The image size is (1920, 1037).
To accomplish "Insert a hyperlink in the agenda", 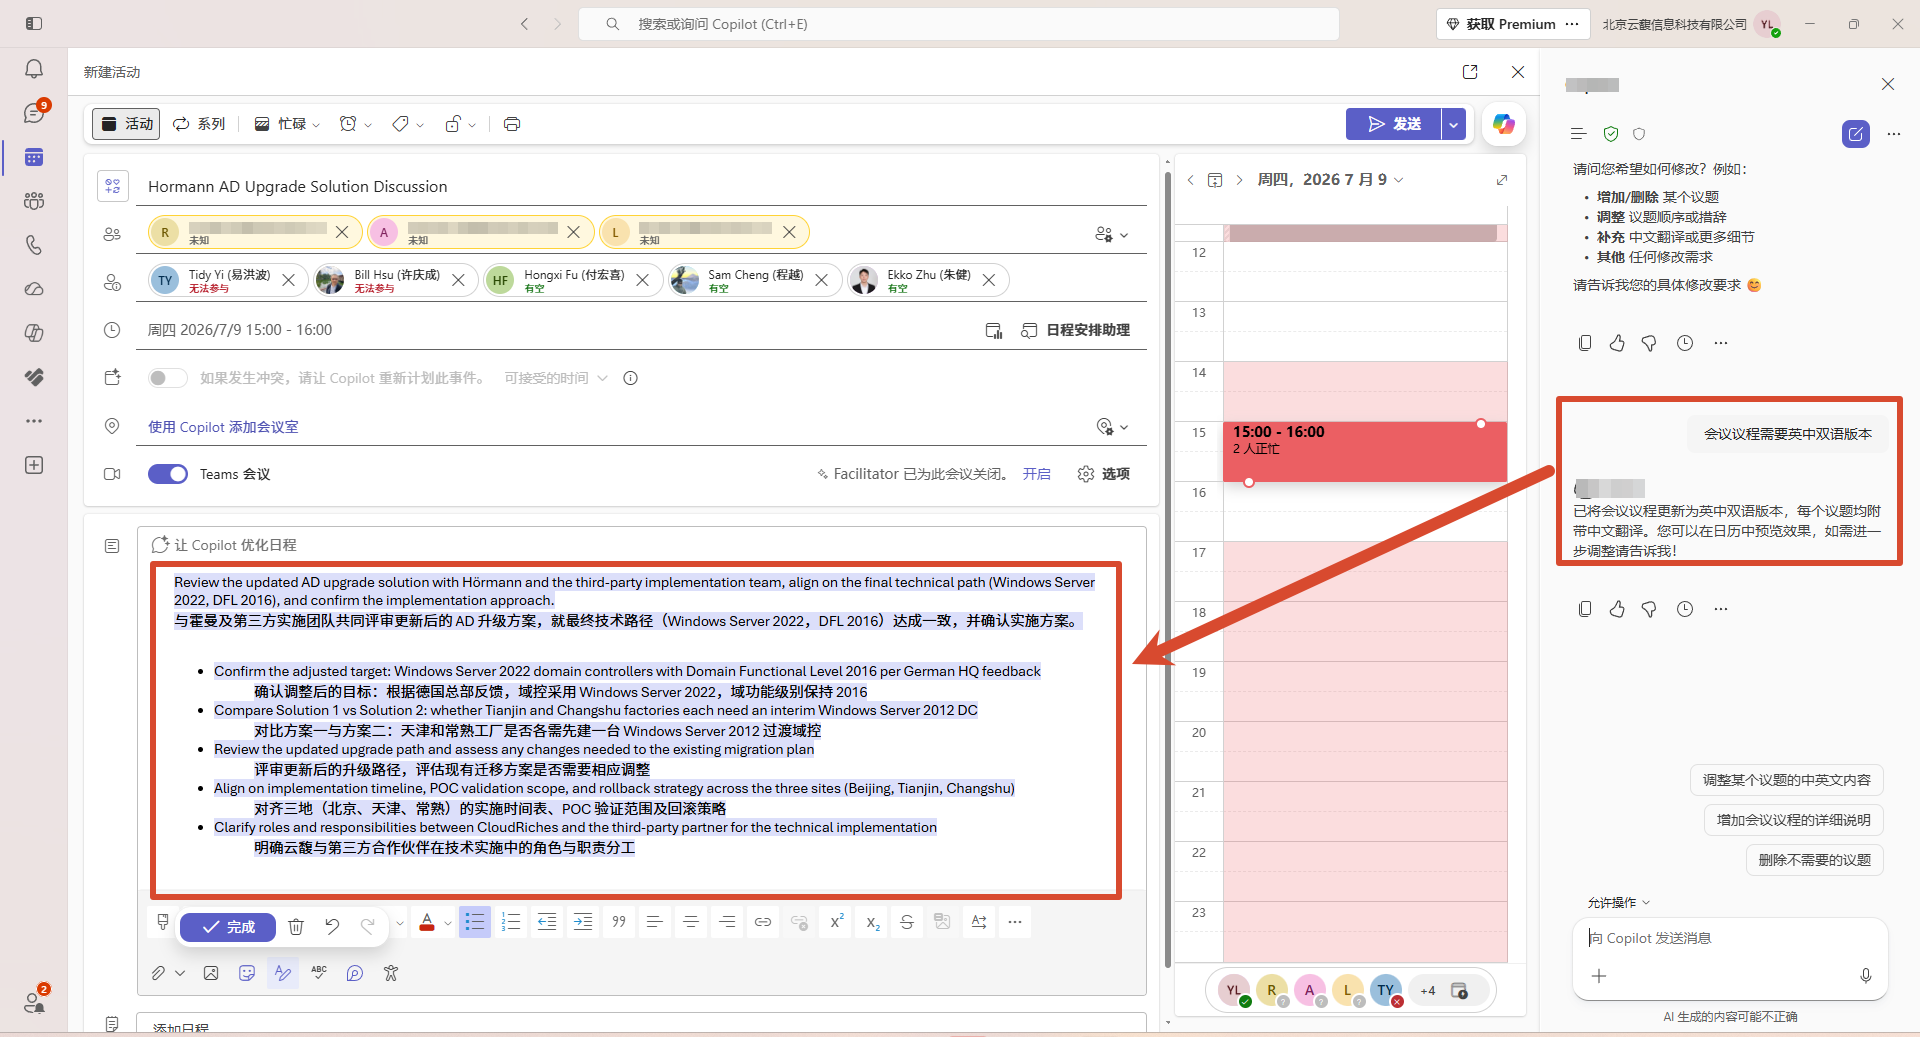I will coord(763,922).
